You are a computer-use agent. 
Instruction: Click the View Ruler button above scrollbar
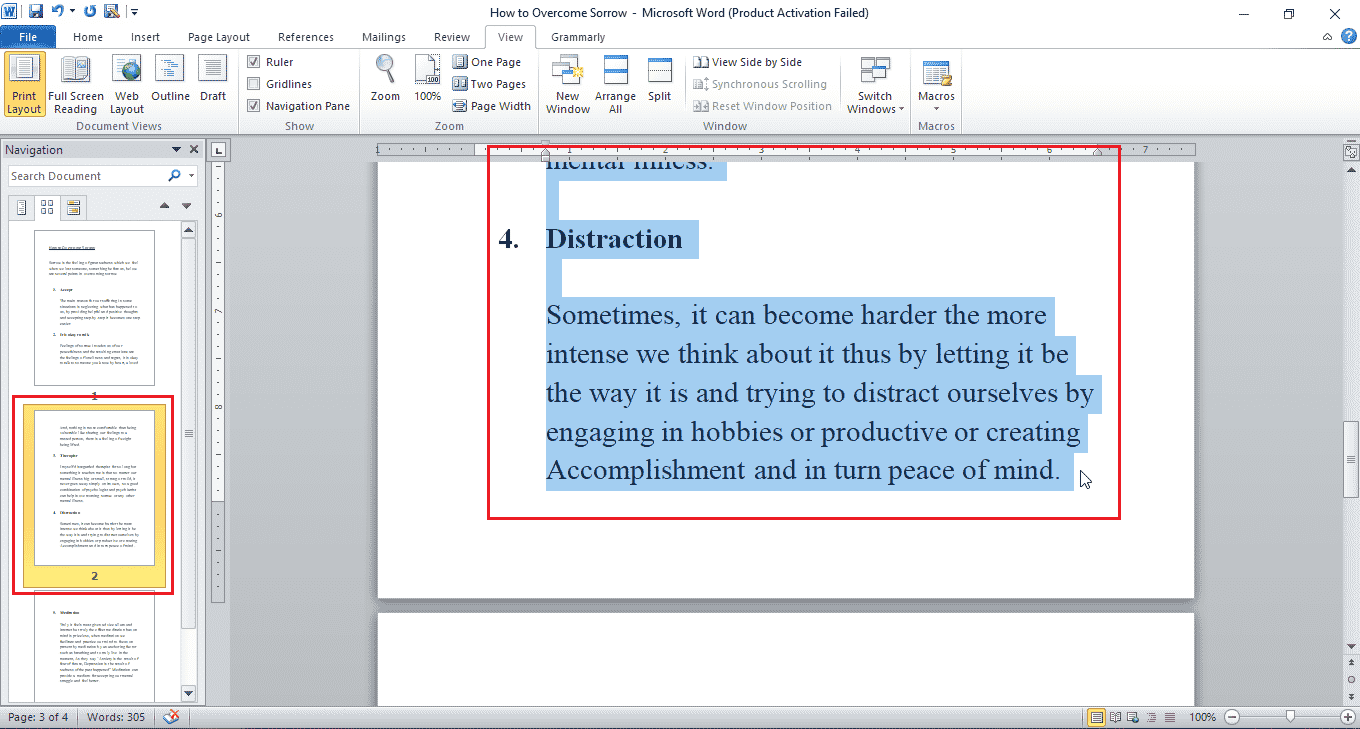pyautogui.click(x=1351, y=151)
